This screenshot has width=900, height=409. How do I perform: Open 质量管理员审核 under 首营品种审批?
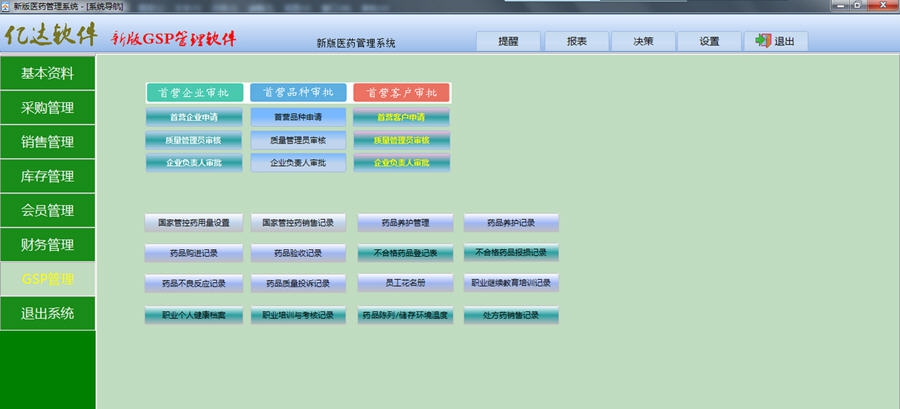tap(298, 140)
